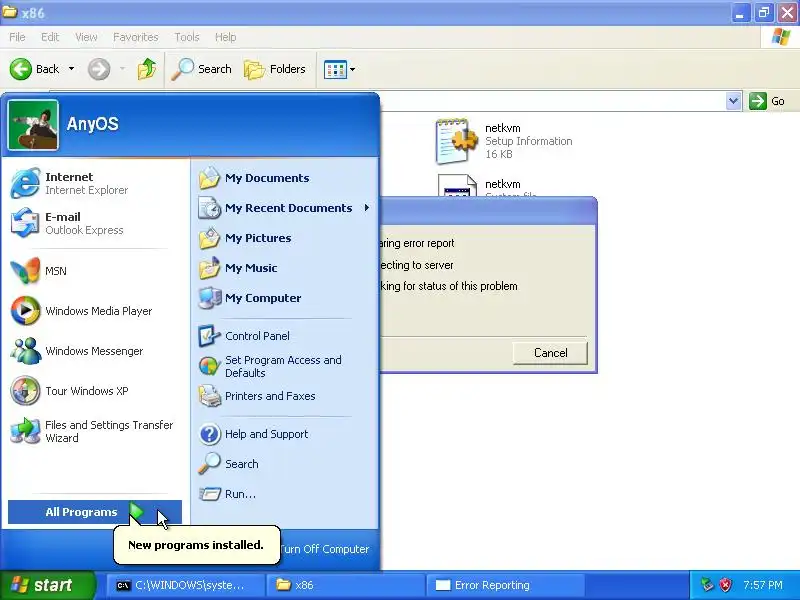
Task: Select the netkvm Setup Information file
Action: click(504, 141)
